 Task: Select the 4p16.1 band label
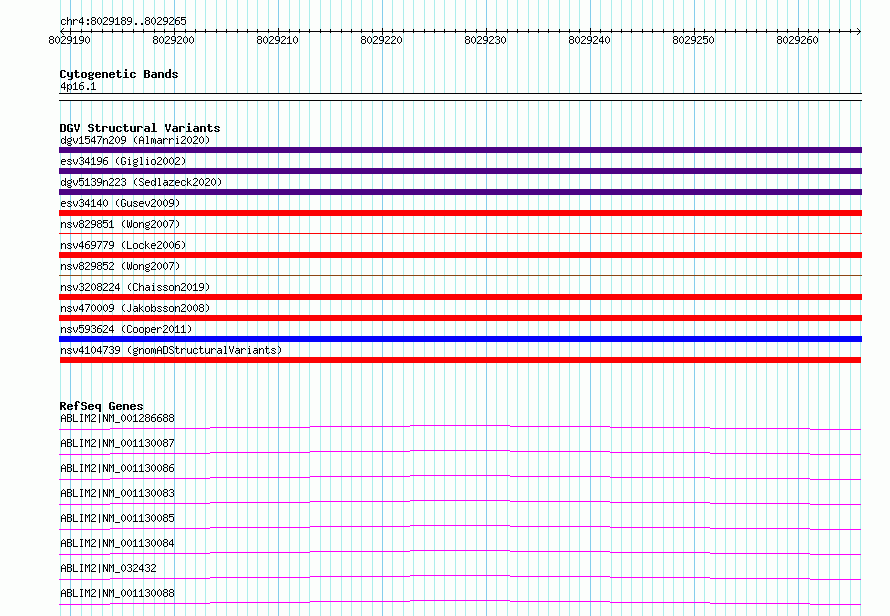click(78, 86)
